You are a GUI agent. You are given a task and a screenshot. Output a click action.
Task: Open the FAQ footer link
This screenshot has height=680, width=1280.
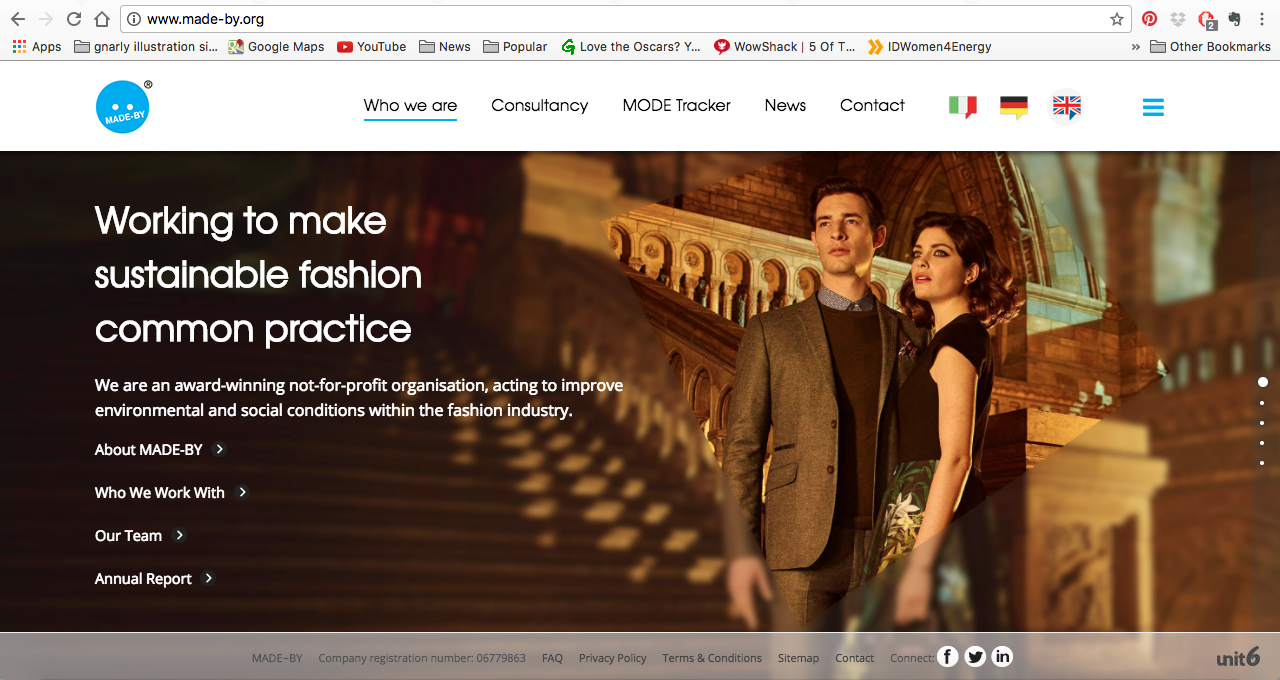coord(552,658)
